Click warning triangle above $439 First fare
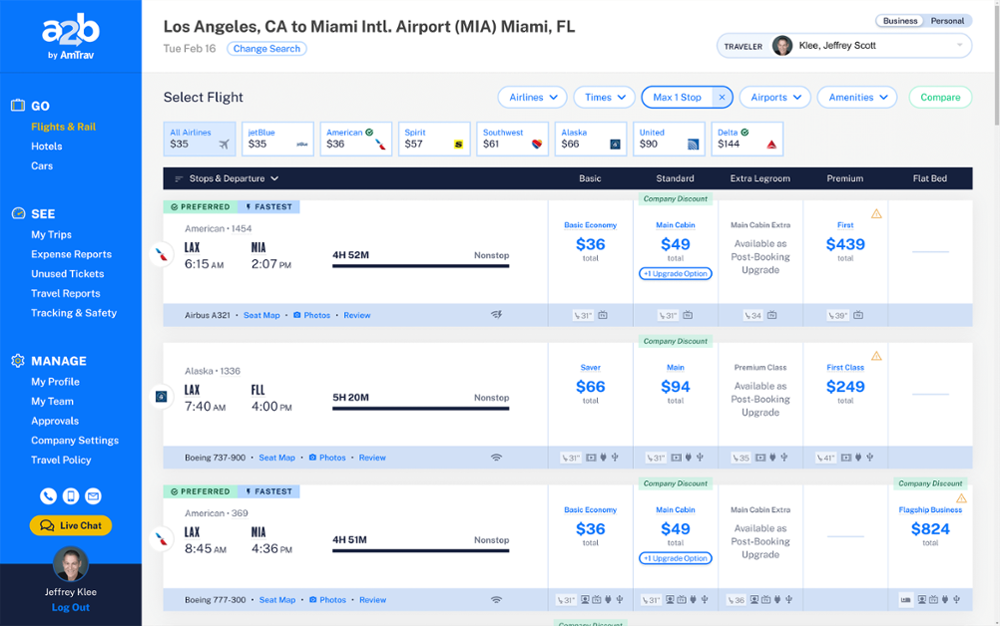1000x626 pixels. pyautogui.click(x=876, y=214)
